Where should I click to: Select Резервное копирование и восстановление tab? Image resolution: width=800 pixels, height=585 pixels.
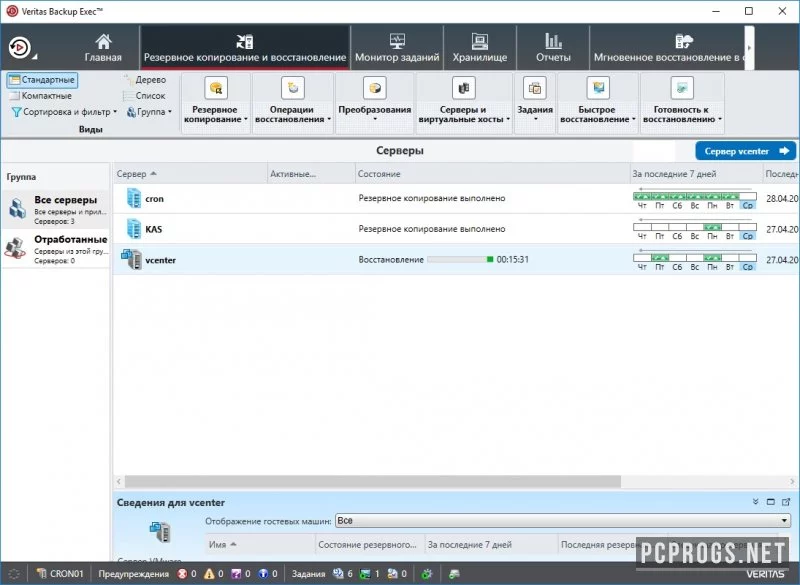click(x=245, y=48)
